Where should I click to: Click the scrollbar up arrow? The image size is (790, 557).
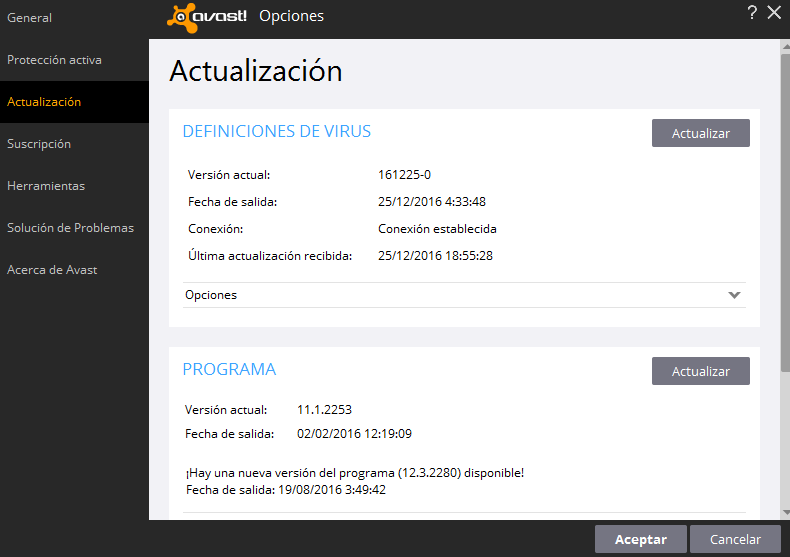[785, 46]
